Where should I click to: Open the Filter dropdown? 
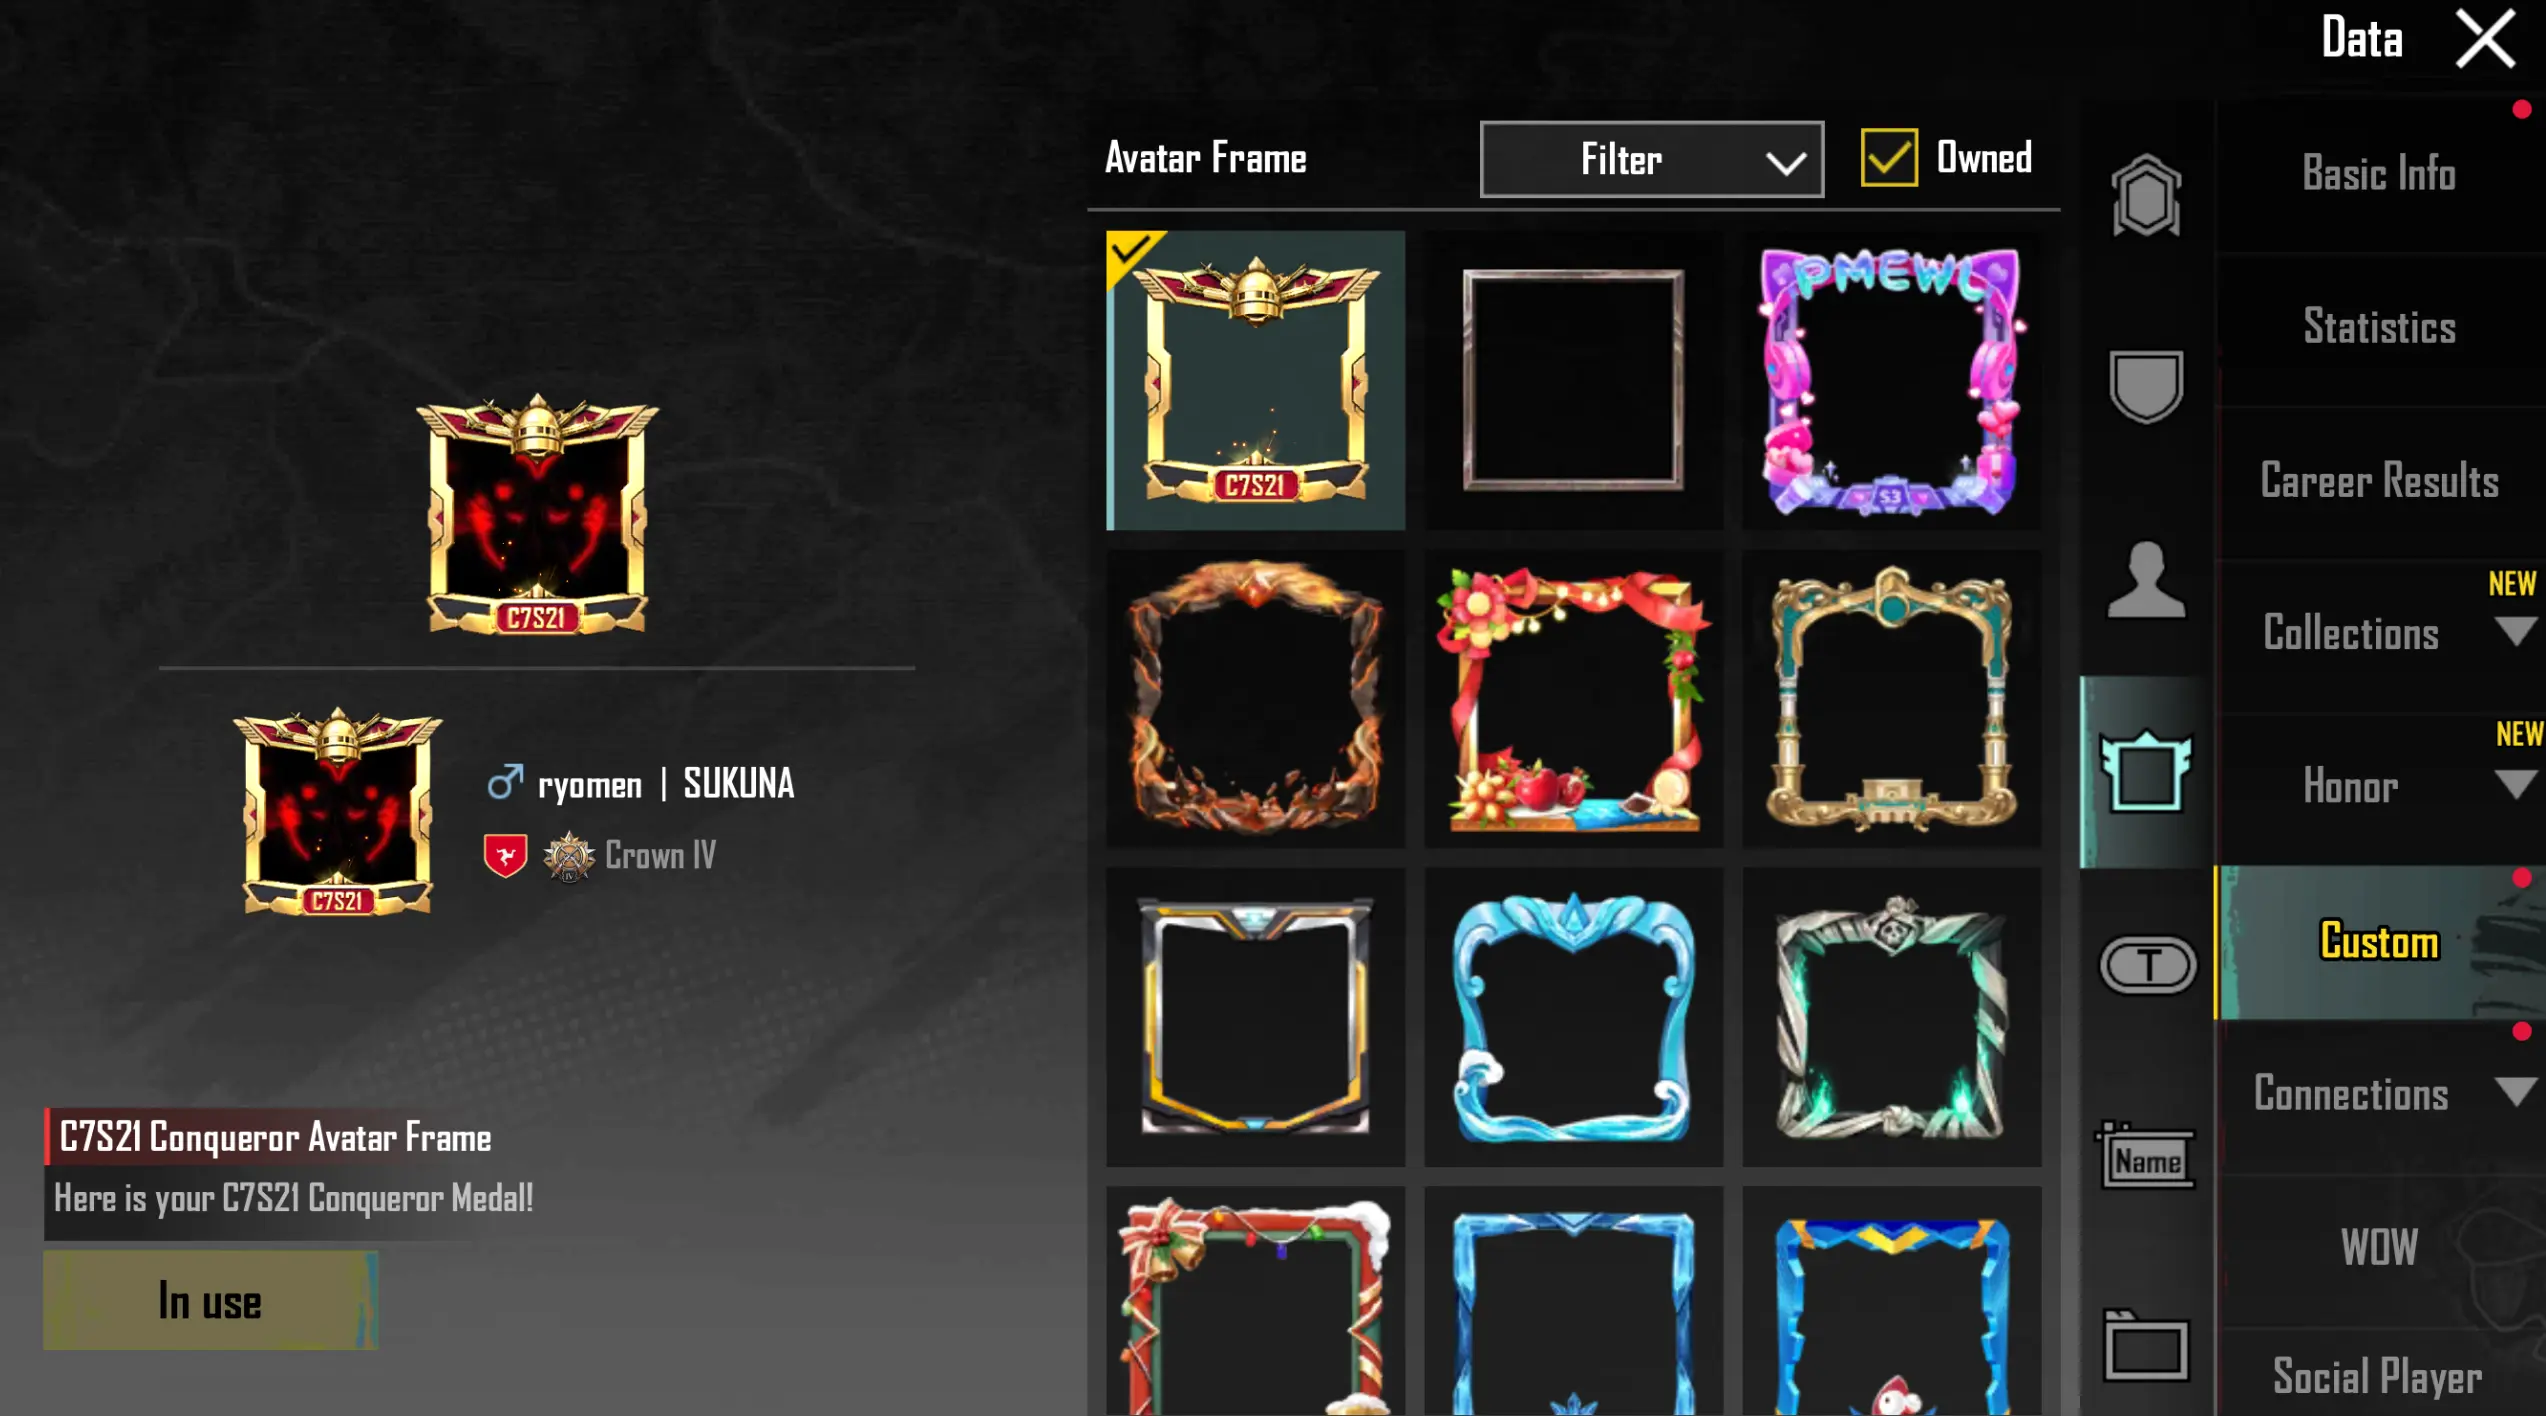tap(1652, 160)
